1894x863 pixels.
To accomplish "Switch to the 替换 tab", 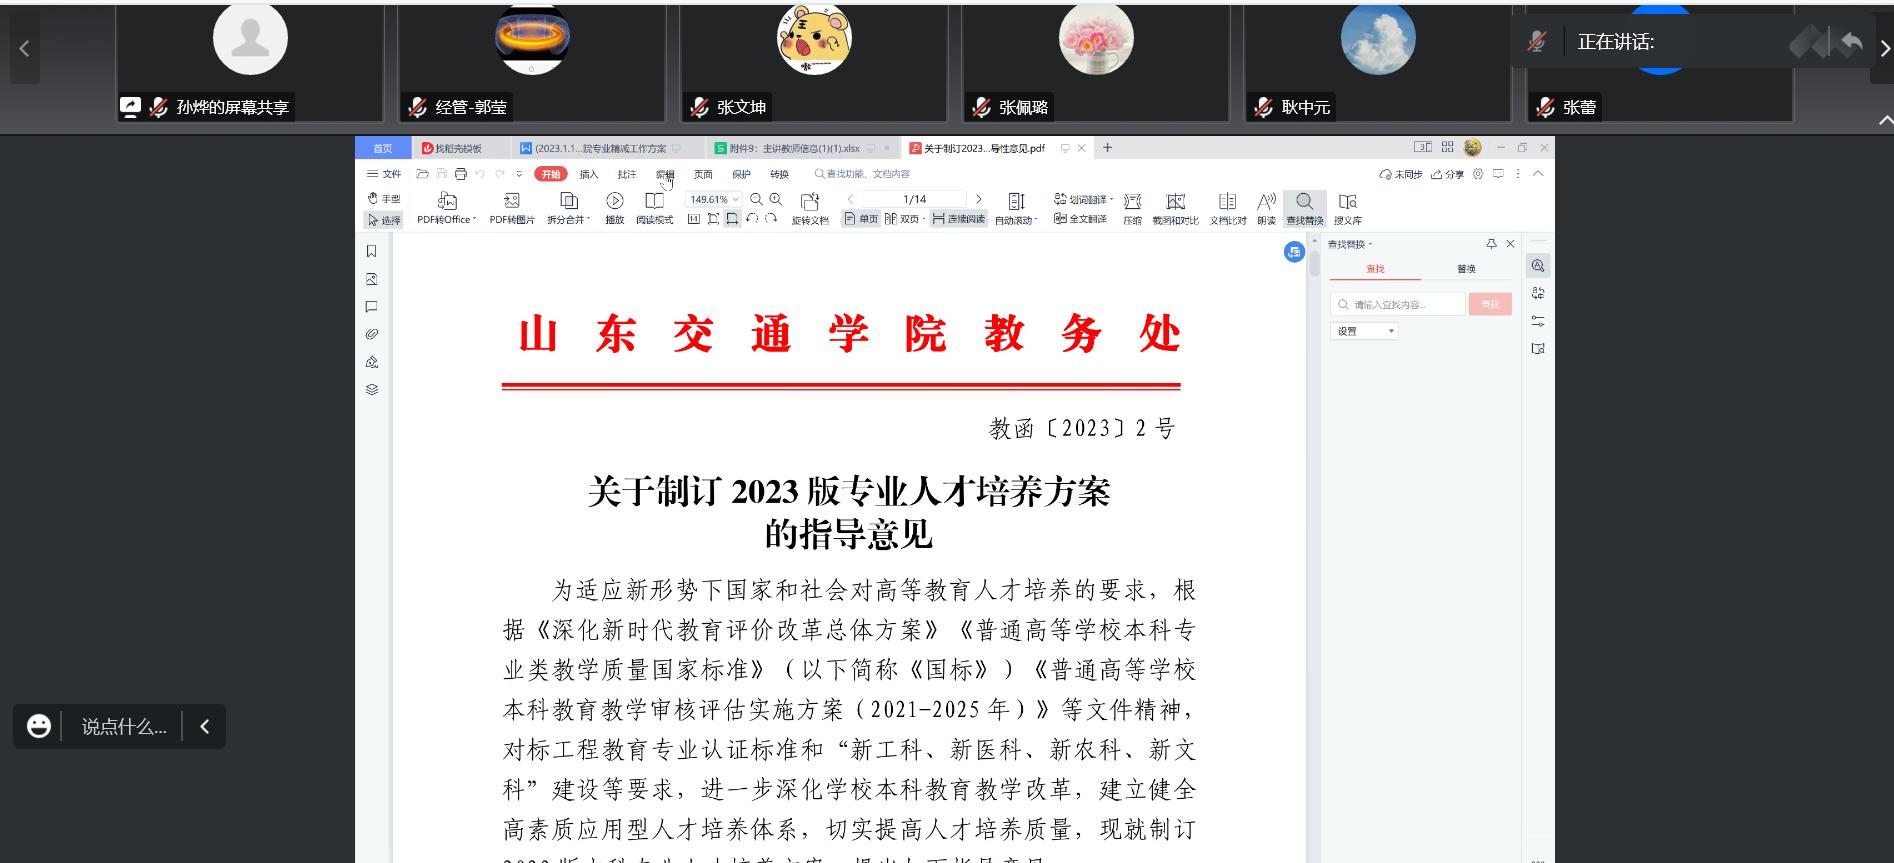I will click(1465, 269).
